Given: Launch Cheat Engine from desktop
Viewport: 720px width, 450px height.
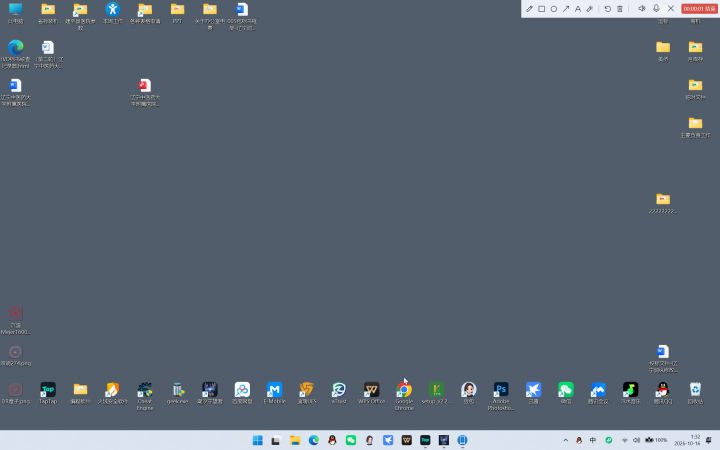Looking at the screenshot, I should click(145, 396).
